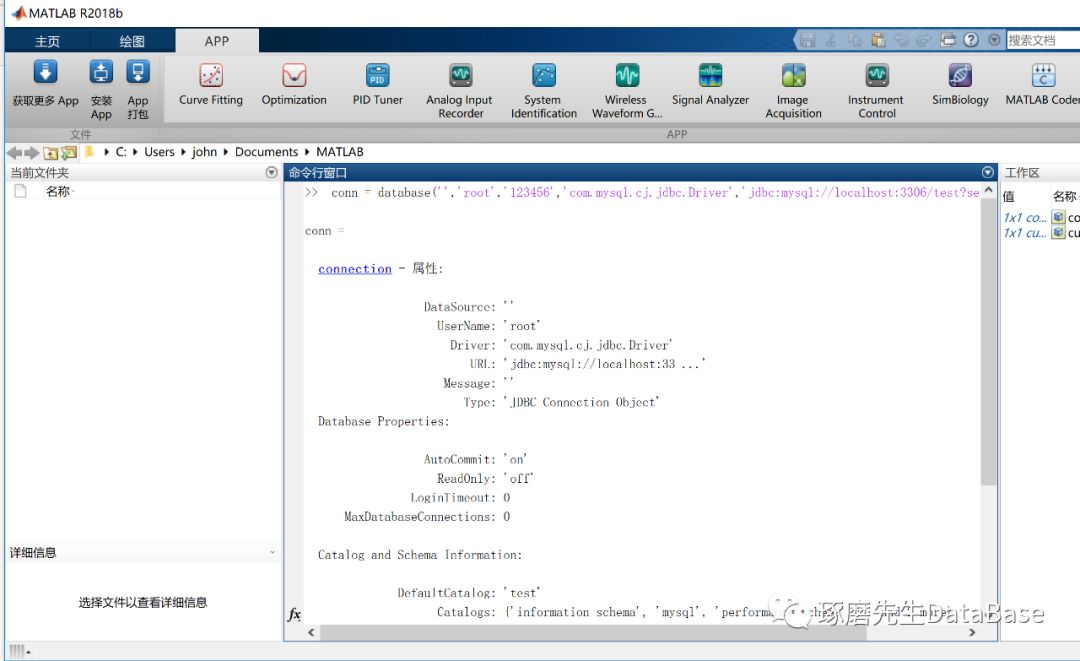Screen dimensions: 1080x661
Task: Click the Paste clipboard icon
Action: (878, 40)
